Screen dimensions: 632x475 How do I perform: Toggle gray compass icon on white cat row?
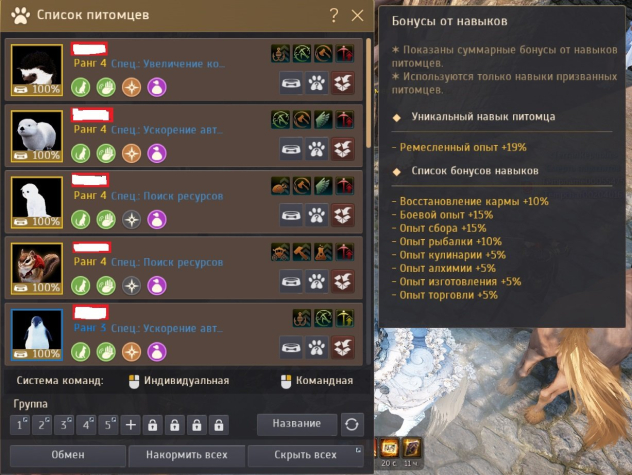[x=131, y=220]
